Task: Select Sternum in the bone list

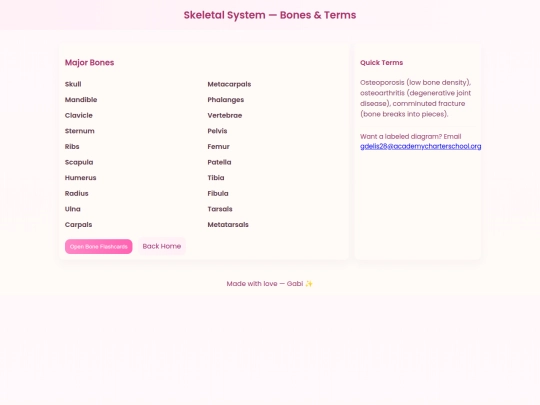Action: (80, 131)
